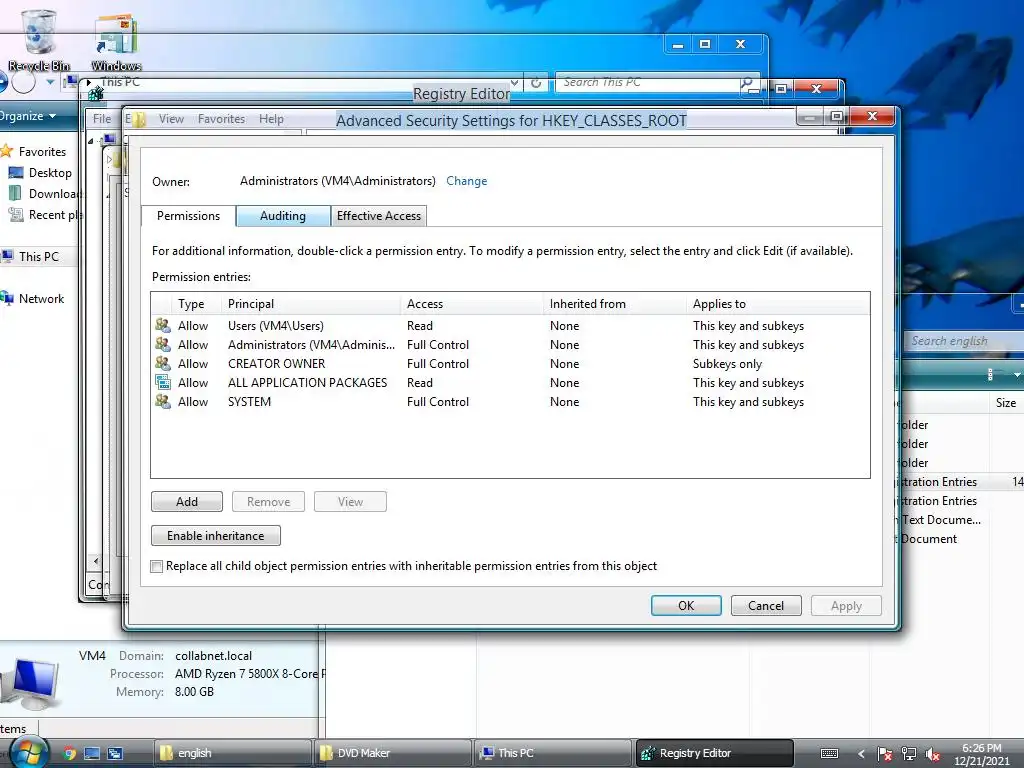Click the Size column header in english window
Image resolution: width=1024 pixels, height=768 pixels.
click(1006, 403)
